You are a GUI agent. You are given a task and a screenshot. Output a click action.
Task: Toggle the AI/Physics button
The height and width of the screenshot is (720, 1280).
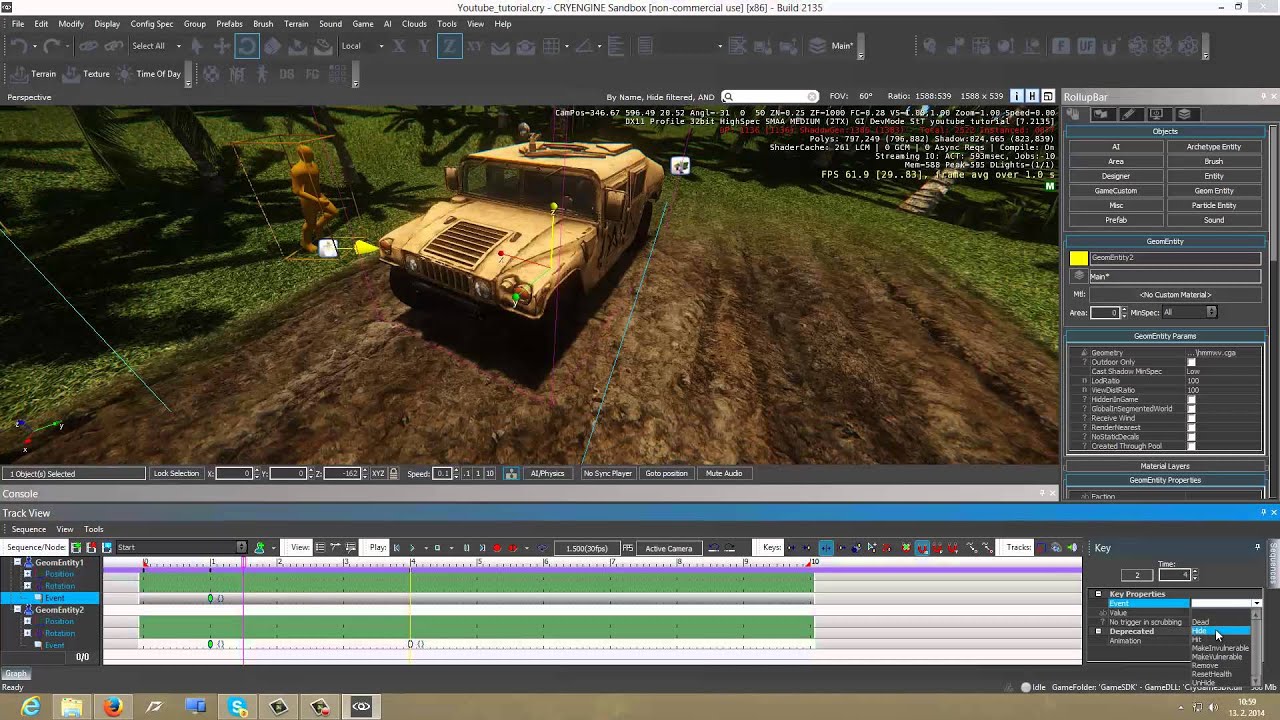[x=547, y=474]
